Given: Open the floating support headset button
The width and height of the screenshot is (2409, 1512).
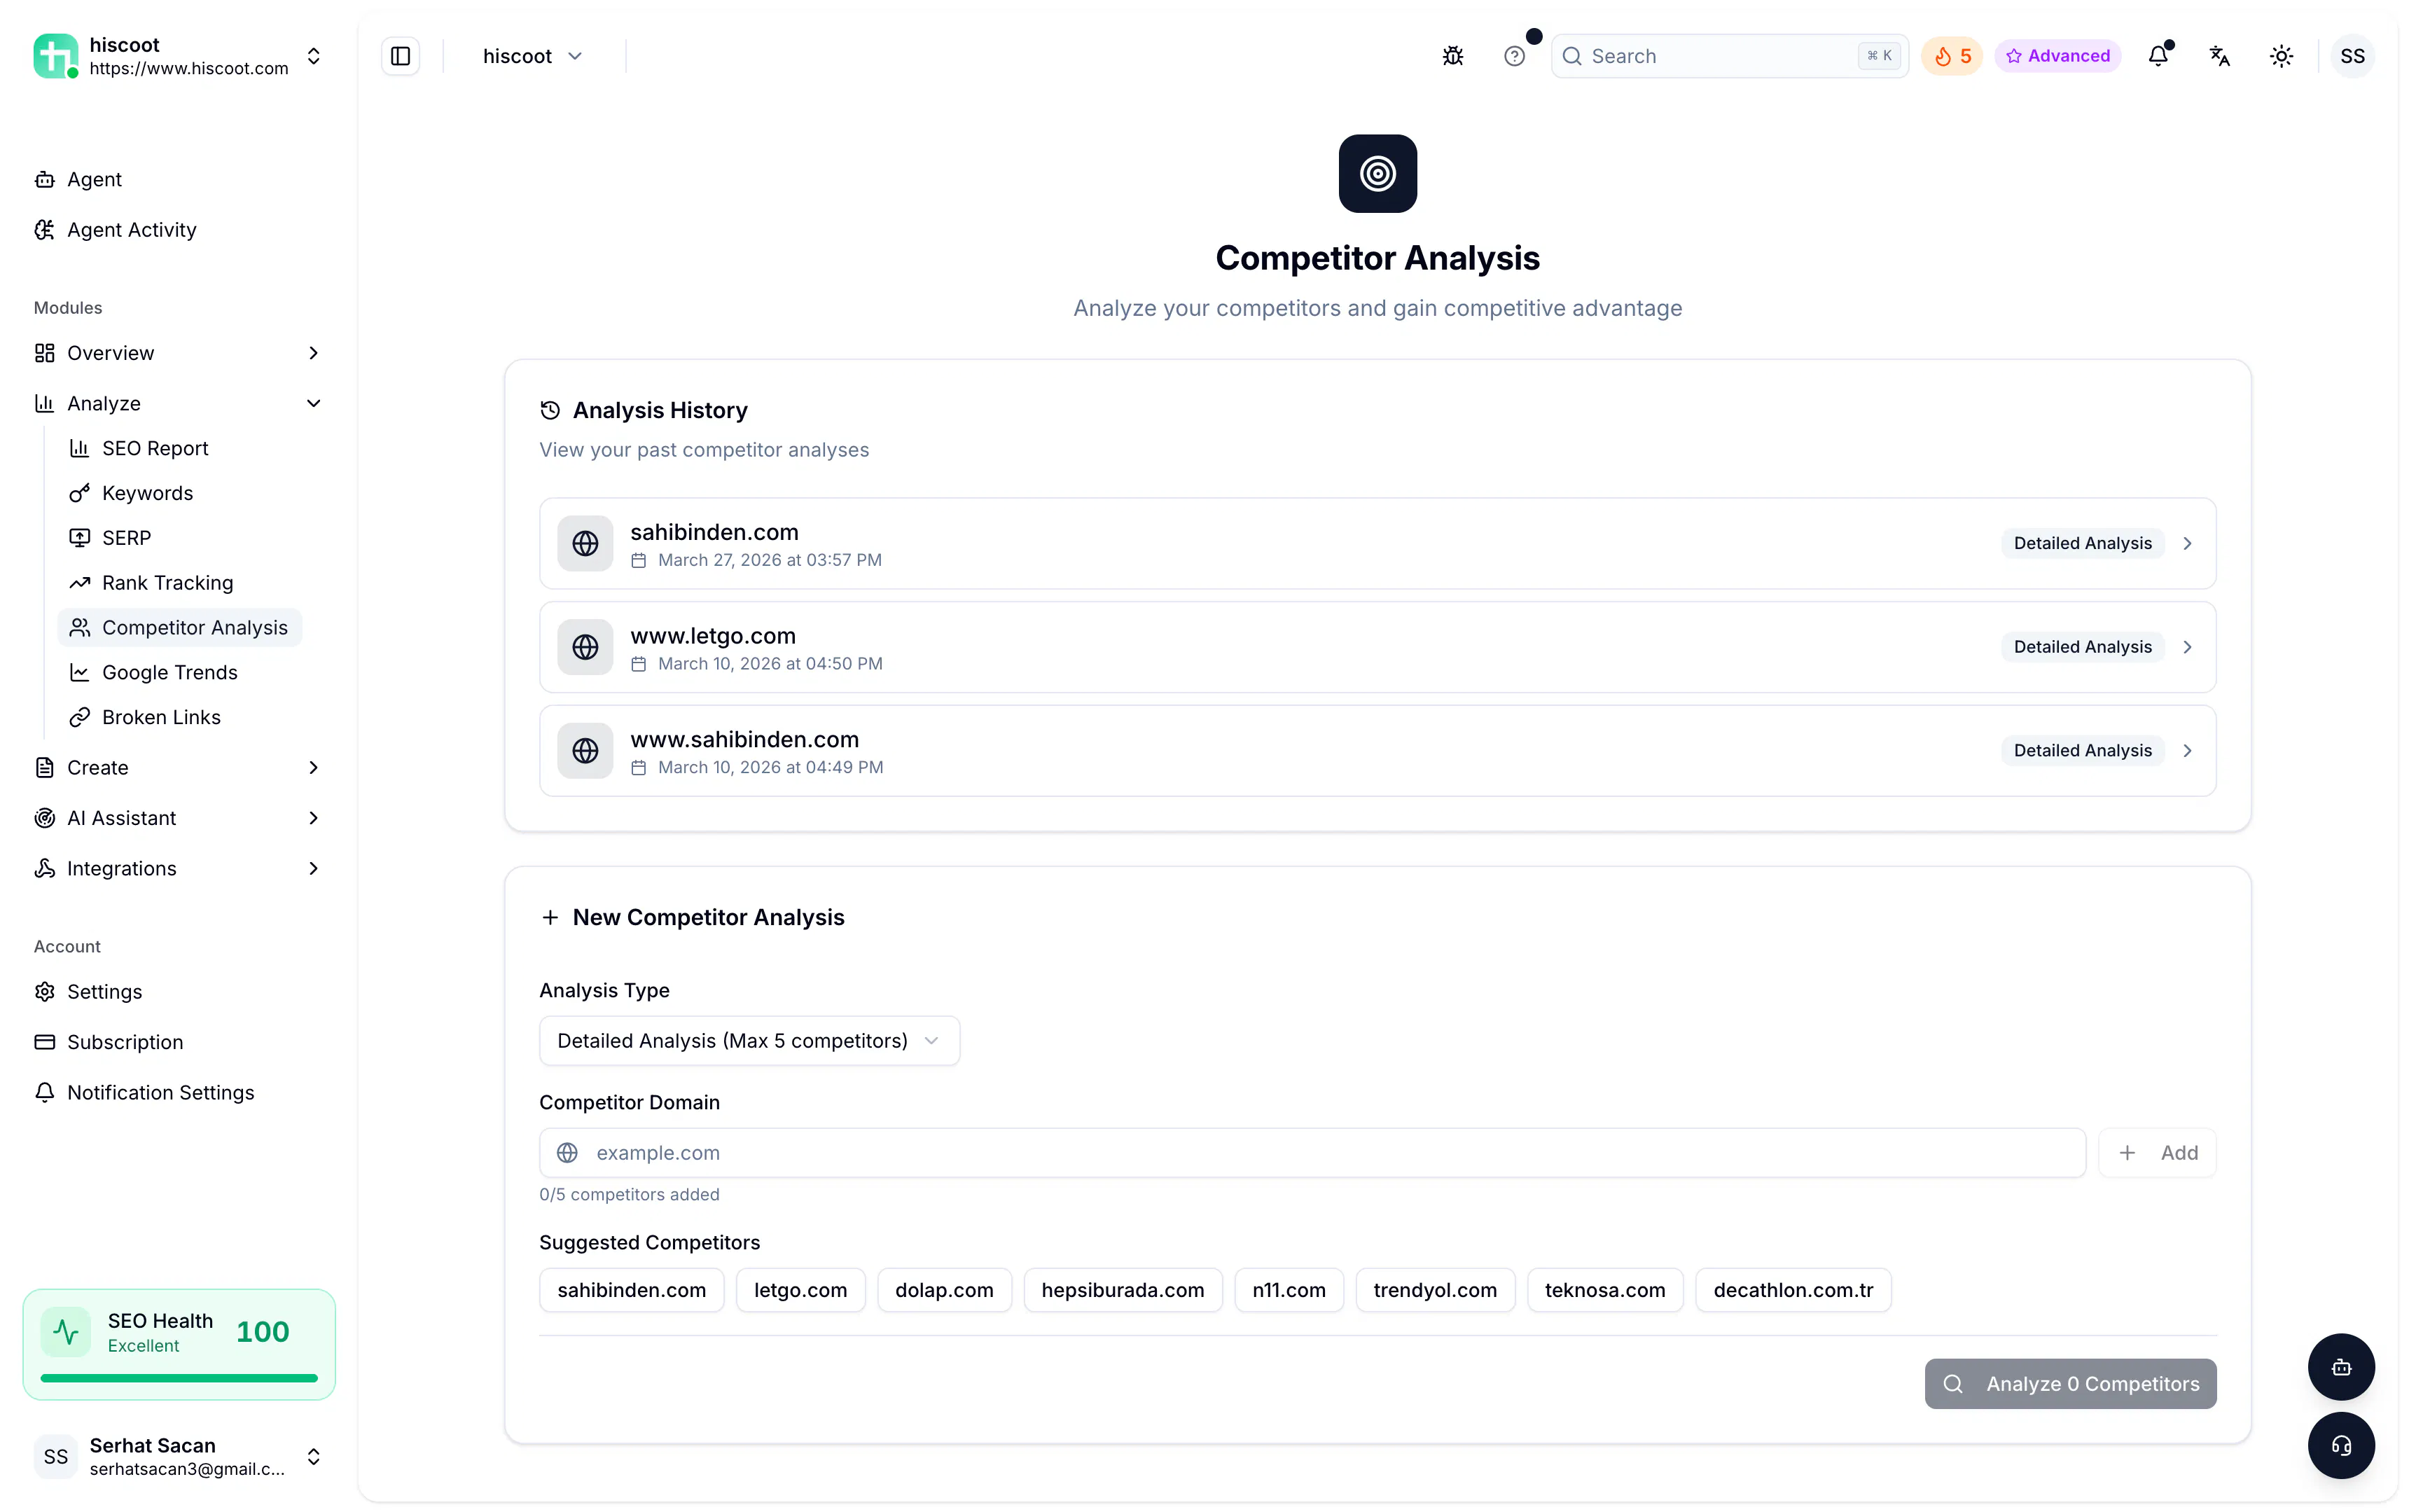Looking at the screenshot, I should pyautogui.click(x=2340, y=1445).
